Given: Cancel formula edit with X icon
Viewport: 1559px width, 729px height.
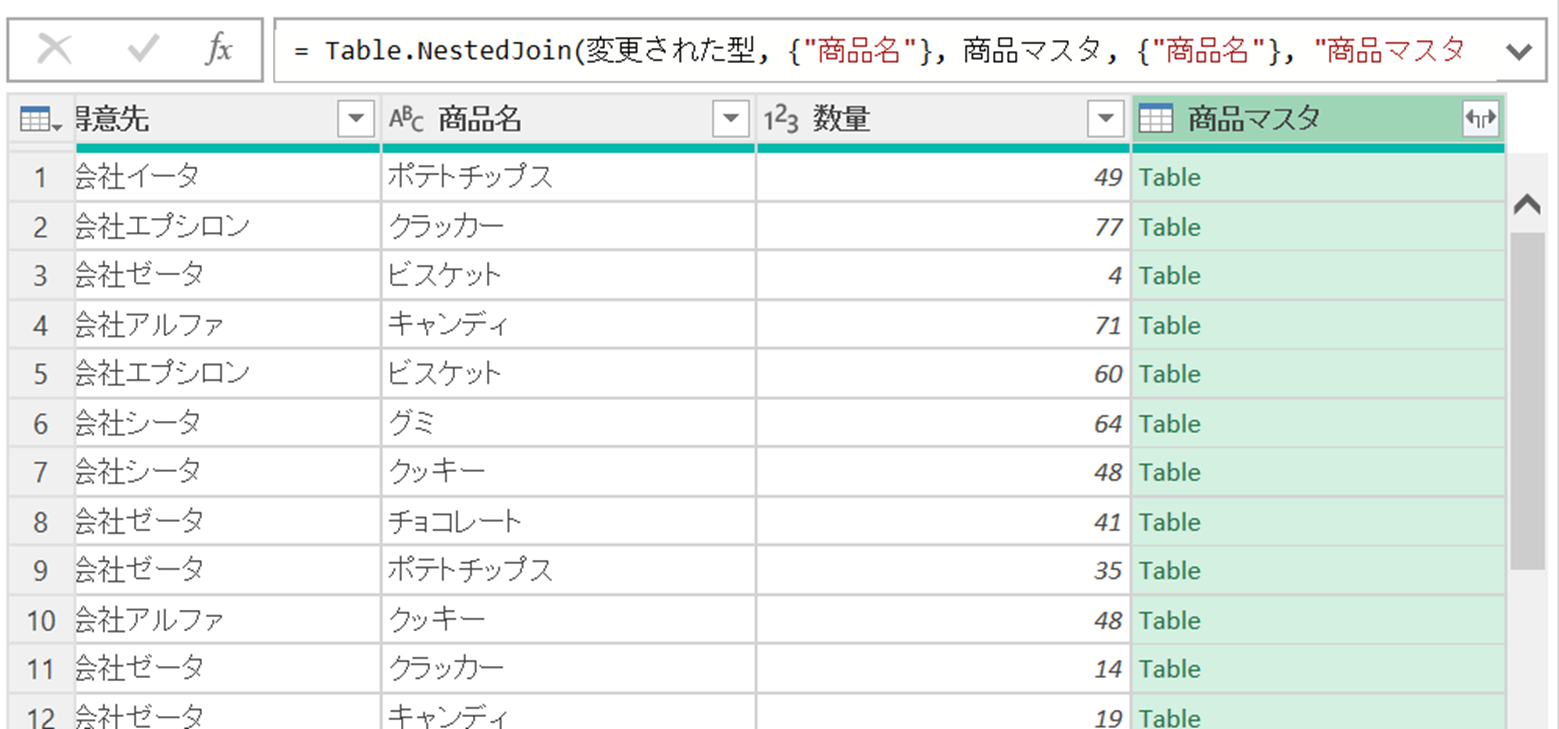Looking at the screenshot, I should [54, 50].
